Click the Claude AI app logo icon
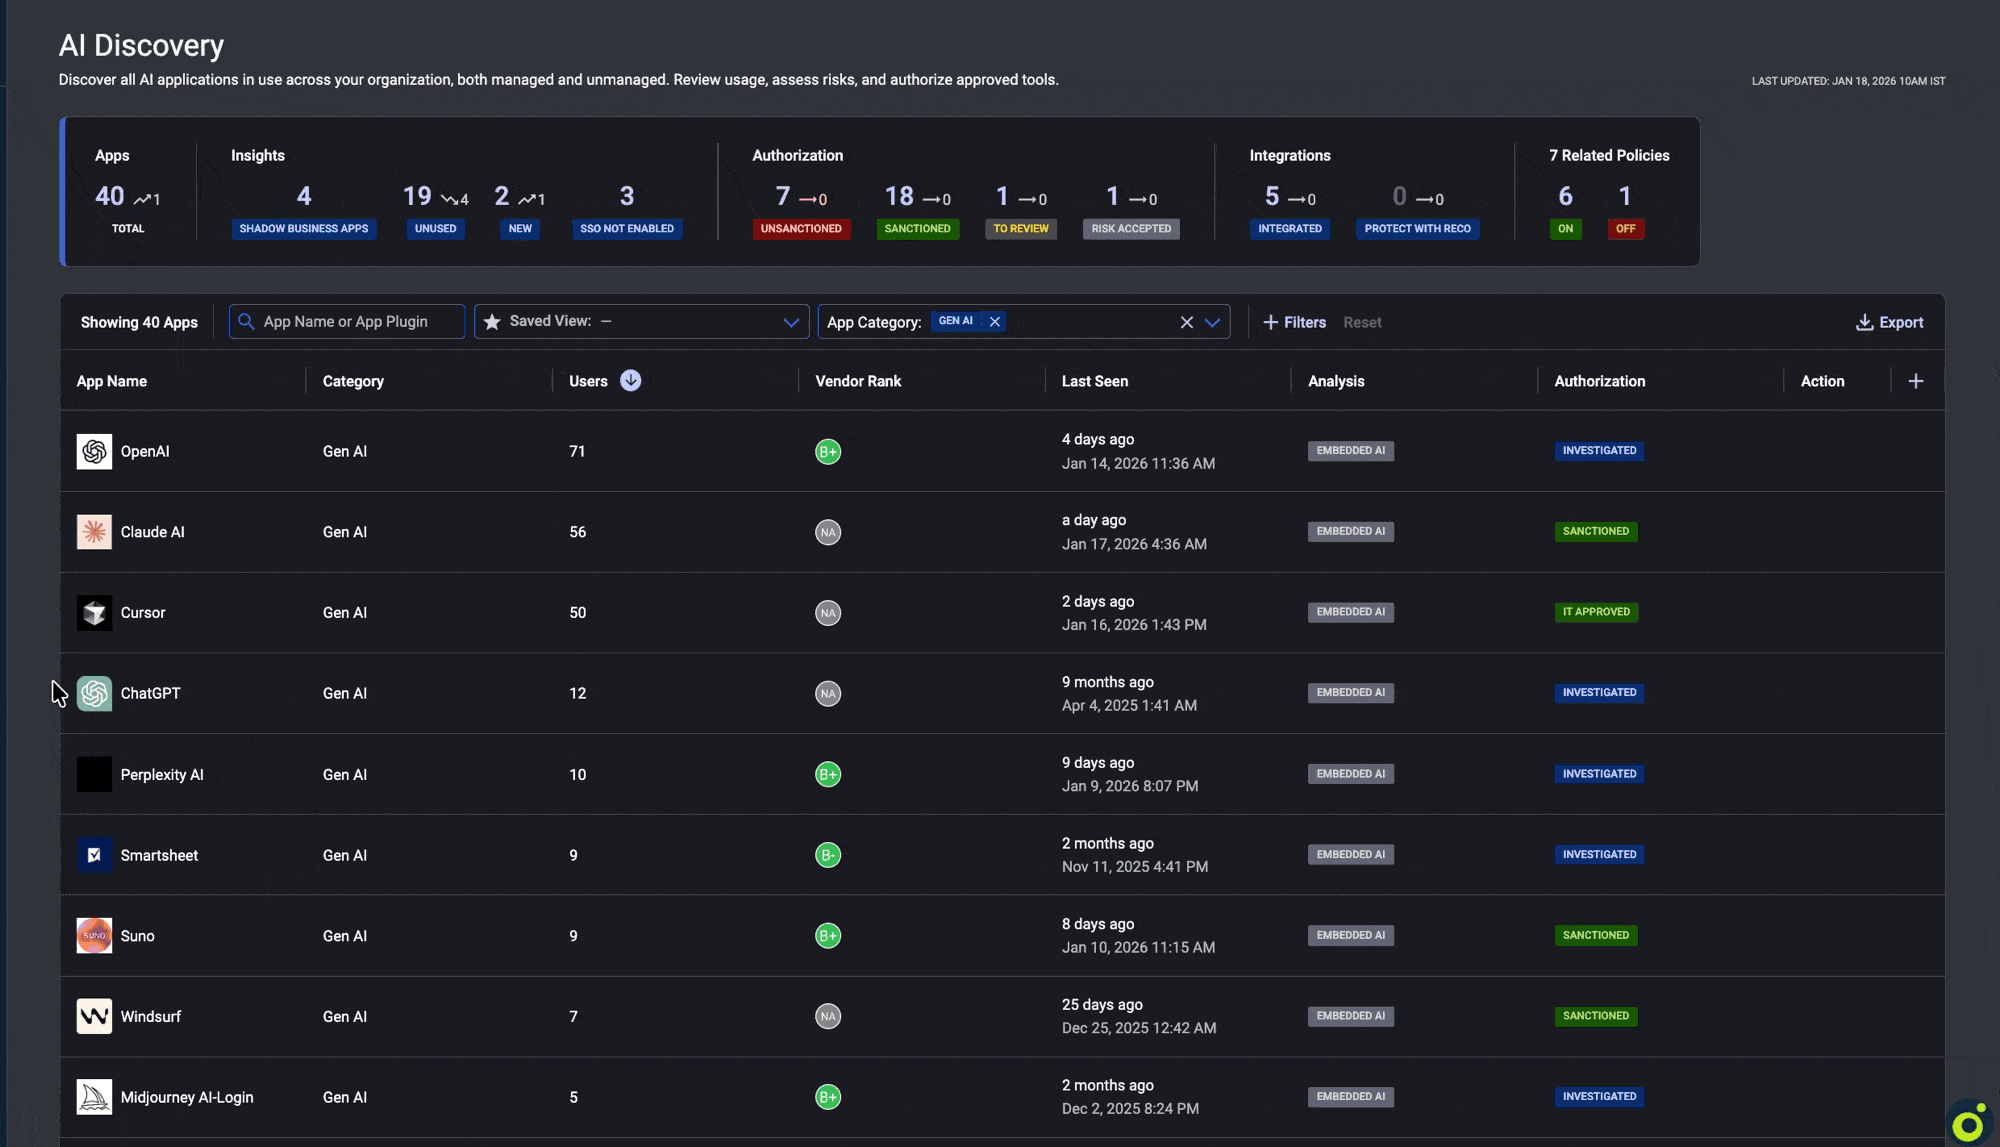The width and height of the screenshot is (2000, 1147). coord(94,532)
